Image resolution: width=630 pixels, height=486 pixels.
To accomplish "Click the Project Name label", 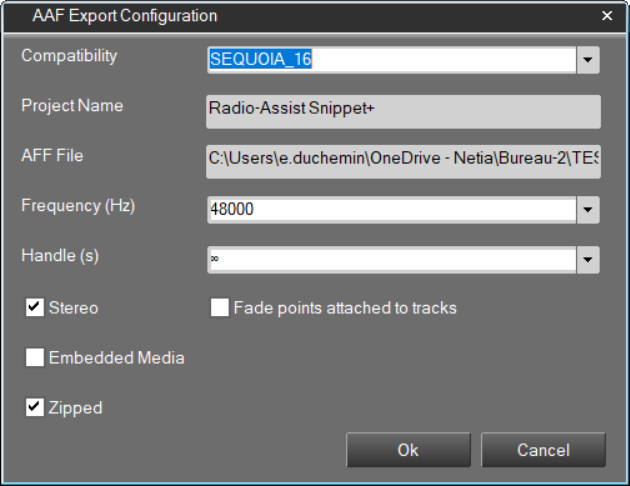I will [x=72, y=106].
